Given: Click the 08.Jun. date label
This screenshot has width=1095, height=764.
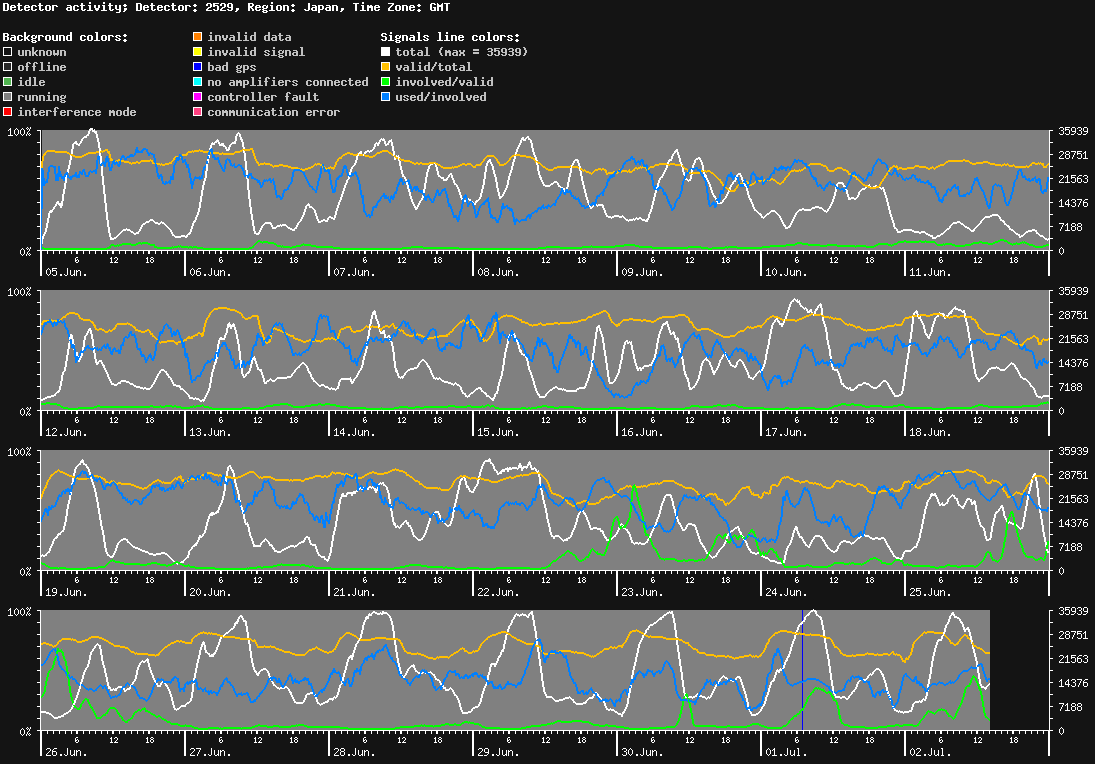Looking at the screenshot, I should (499, 272).
